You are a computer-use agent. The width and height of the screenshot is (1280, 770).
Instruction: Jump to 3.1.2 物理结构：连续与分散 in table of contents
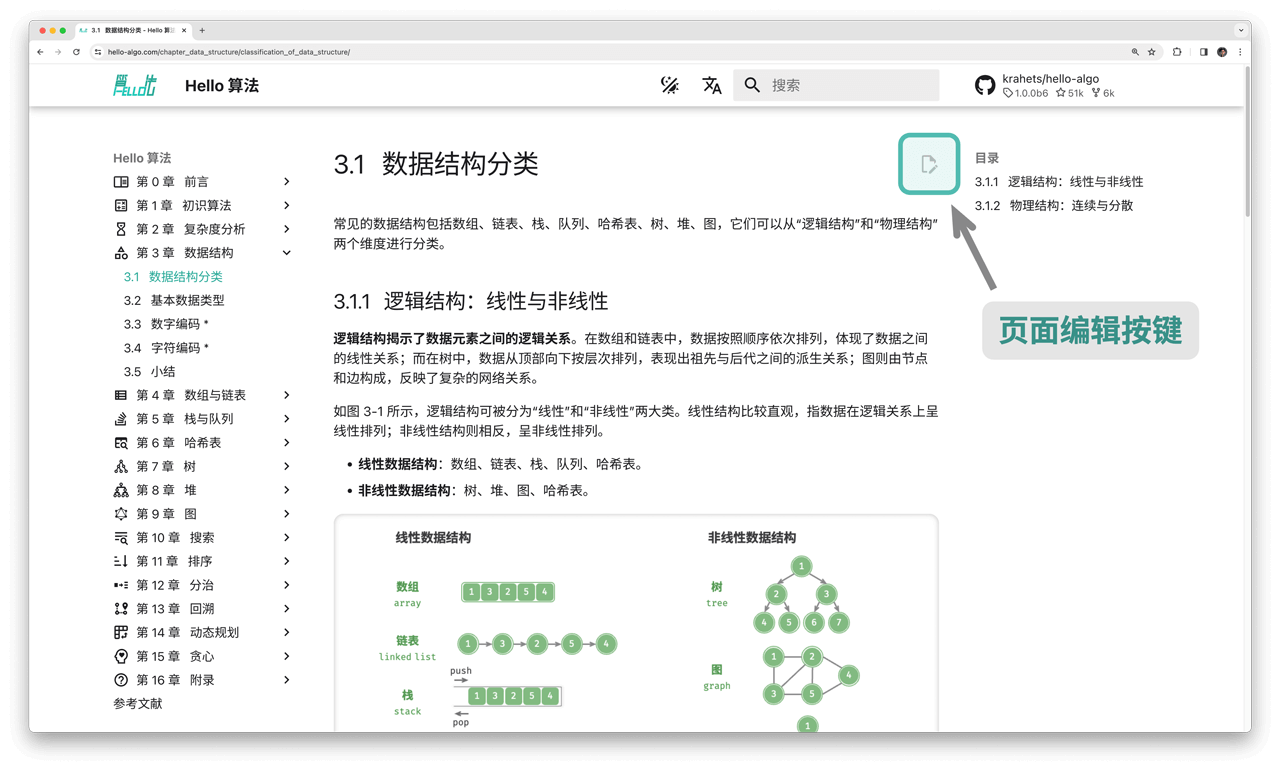tap(1054, 206)
